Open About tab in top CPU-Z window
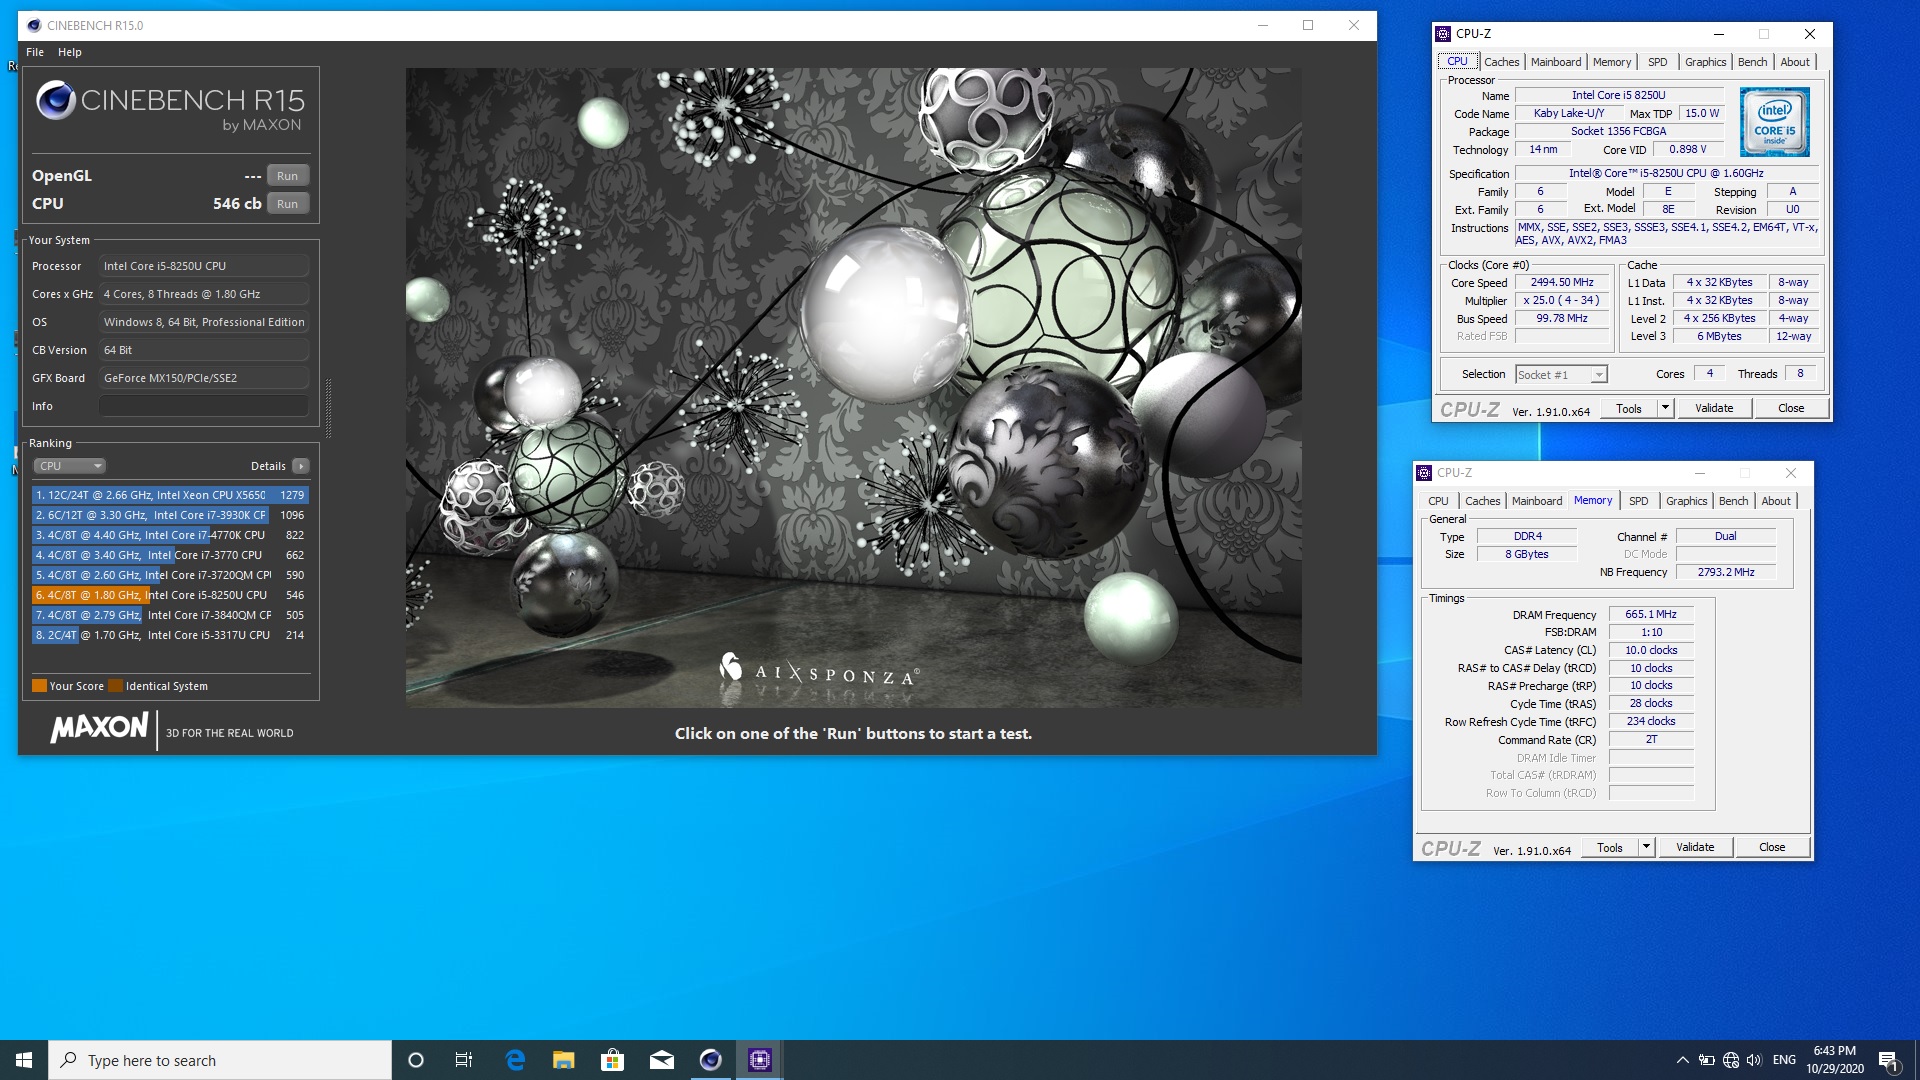Viewport: 1920px width, 1080px height. pos(1795,62)
